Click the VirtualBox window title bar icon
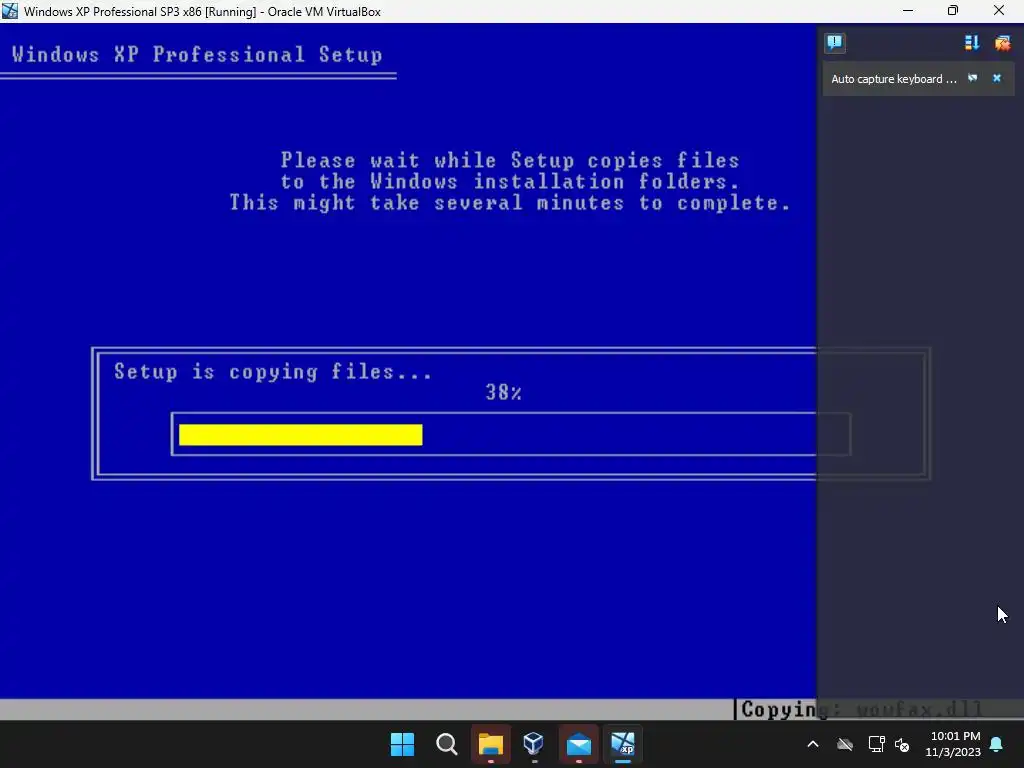The height and width of the screenshot is (768, 1024). tap(10, 11)
